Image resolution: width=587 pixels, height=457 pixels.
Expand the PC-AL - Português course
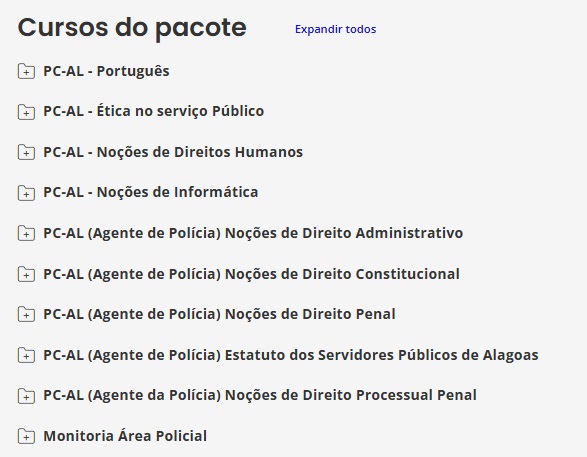click(106, 71)
